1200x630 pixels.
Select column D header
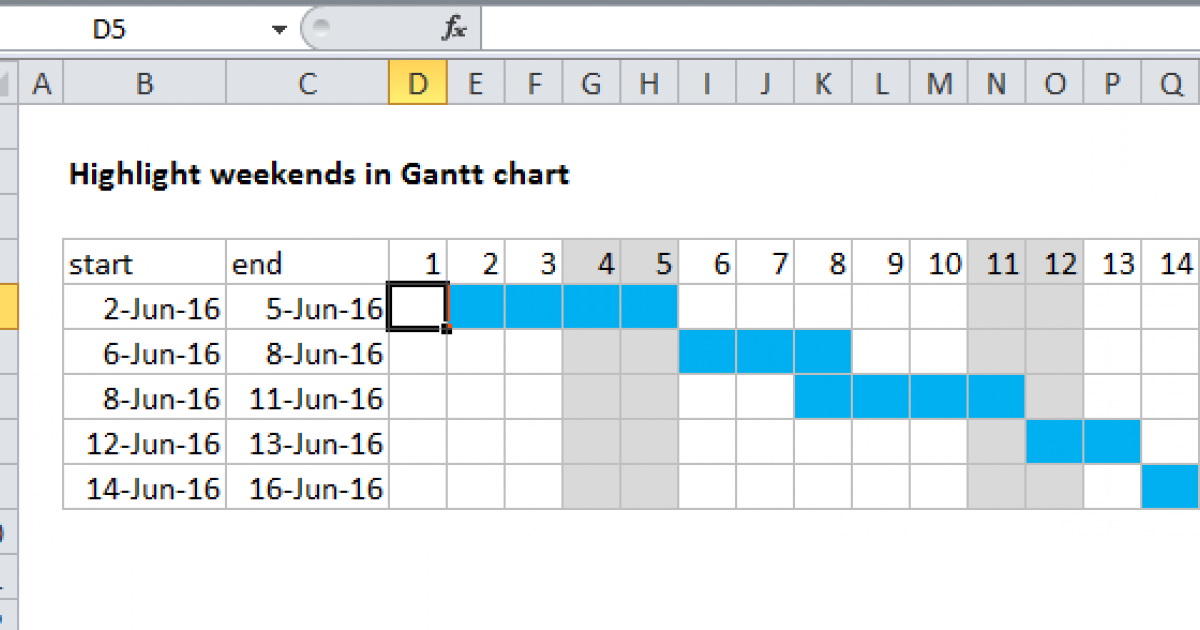(418, 85)
